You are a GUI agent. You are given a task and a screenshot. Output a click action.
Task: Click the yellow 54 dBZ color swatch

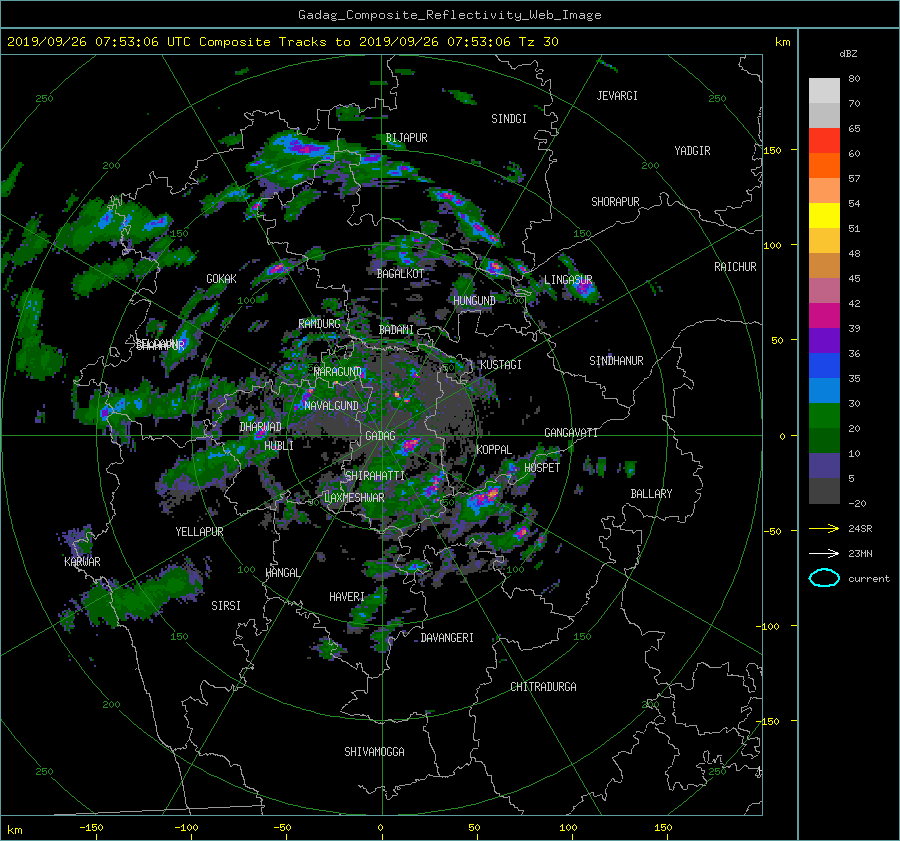pos(824,215)
